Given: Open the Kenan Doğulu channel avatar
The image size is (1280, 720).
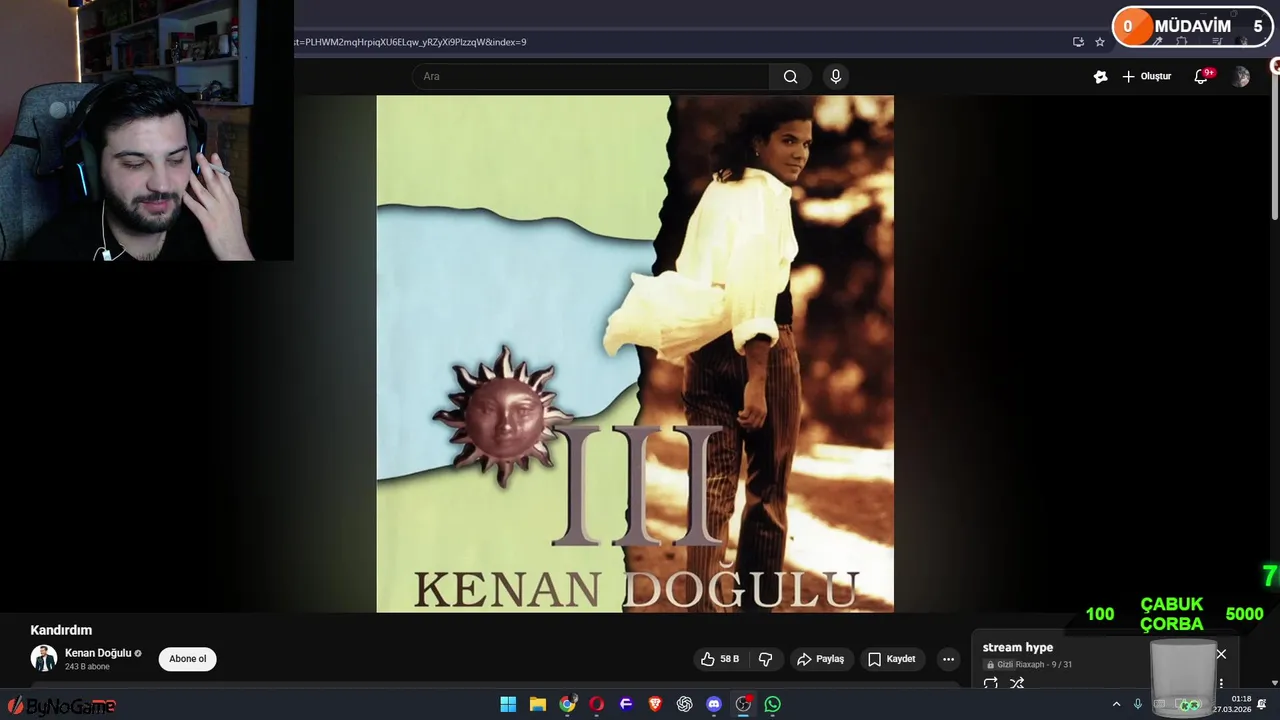Looking at the screenshot, I should (44, 658).
